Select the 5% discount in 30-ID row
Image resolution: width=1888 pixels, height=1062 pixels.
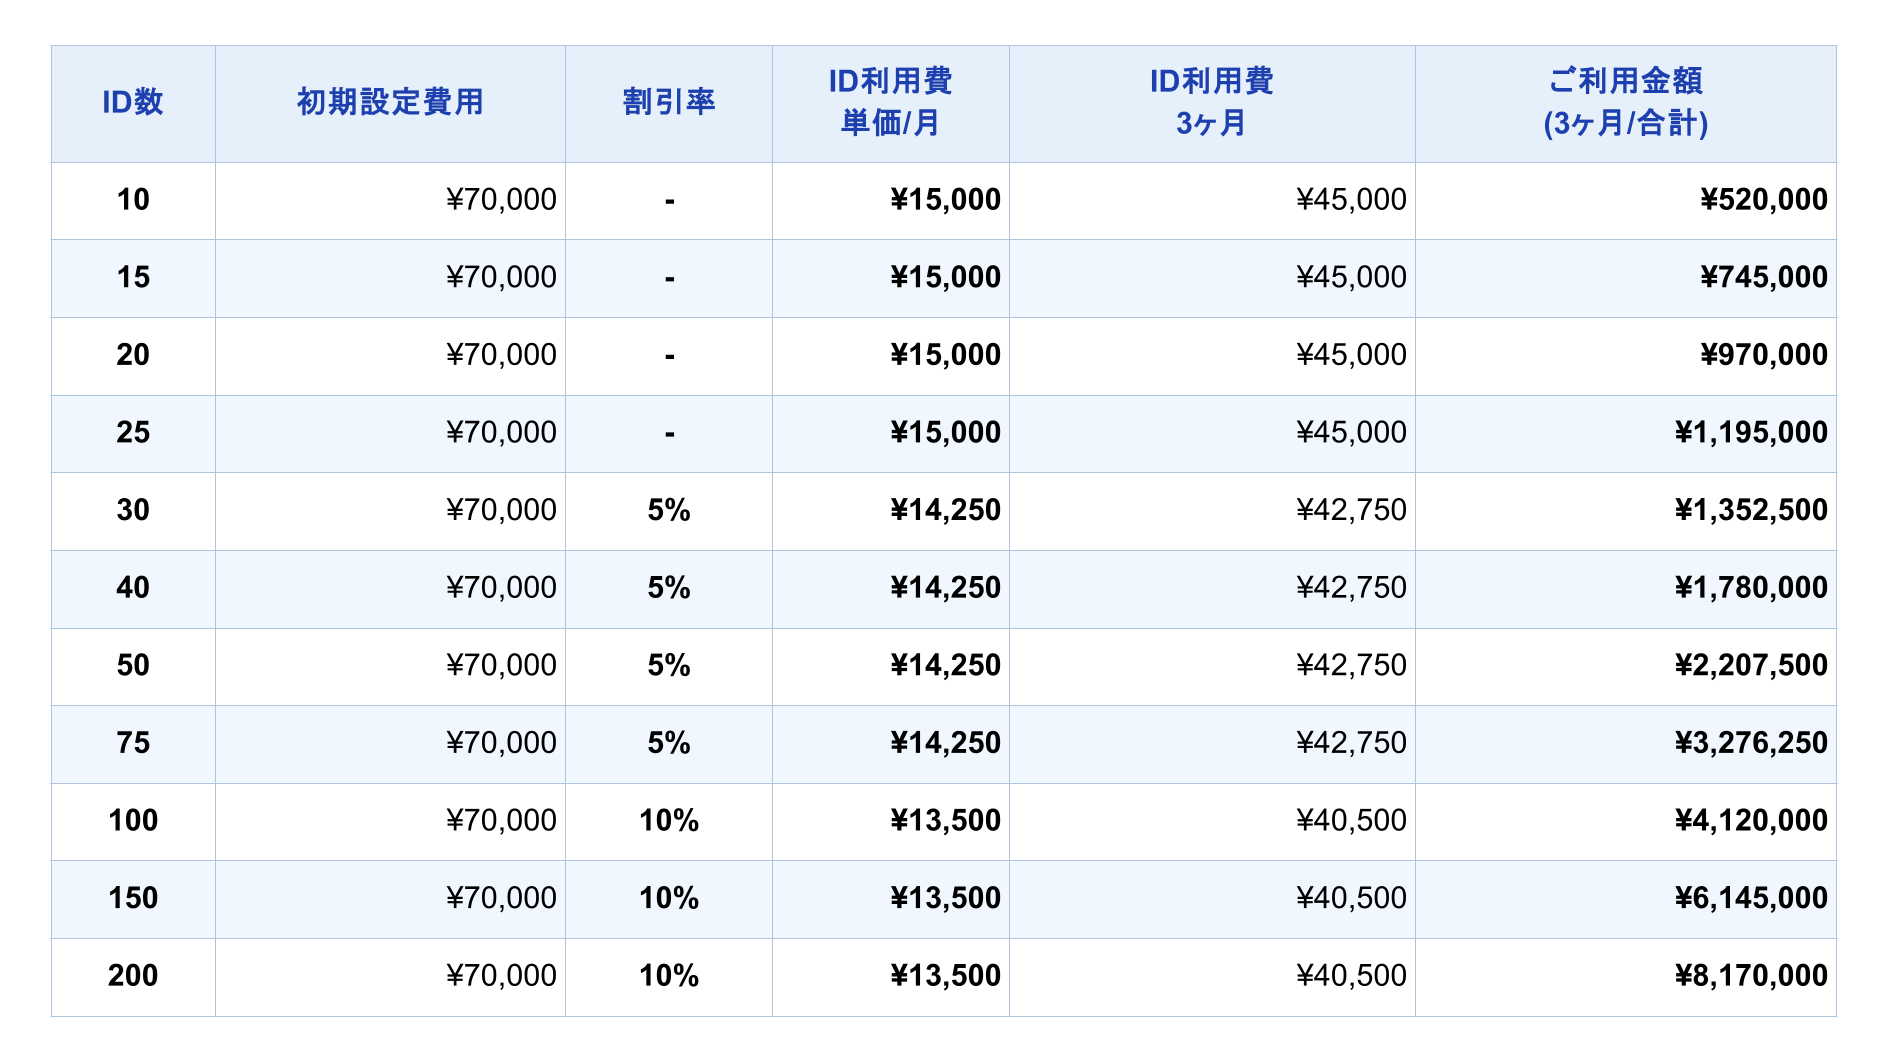pos(668,510)
